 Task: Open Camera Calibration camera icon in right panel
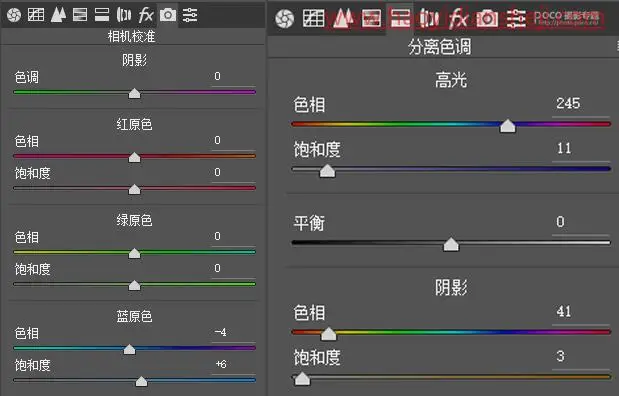pyautogui.click(x=487, y=19)
